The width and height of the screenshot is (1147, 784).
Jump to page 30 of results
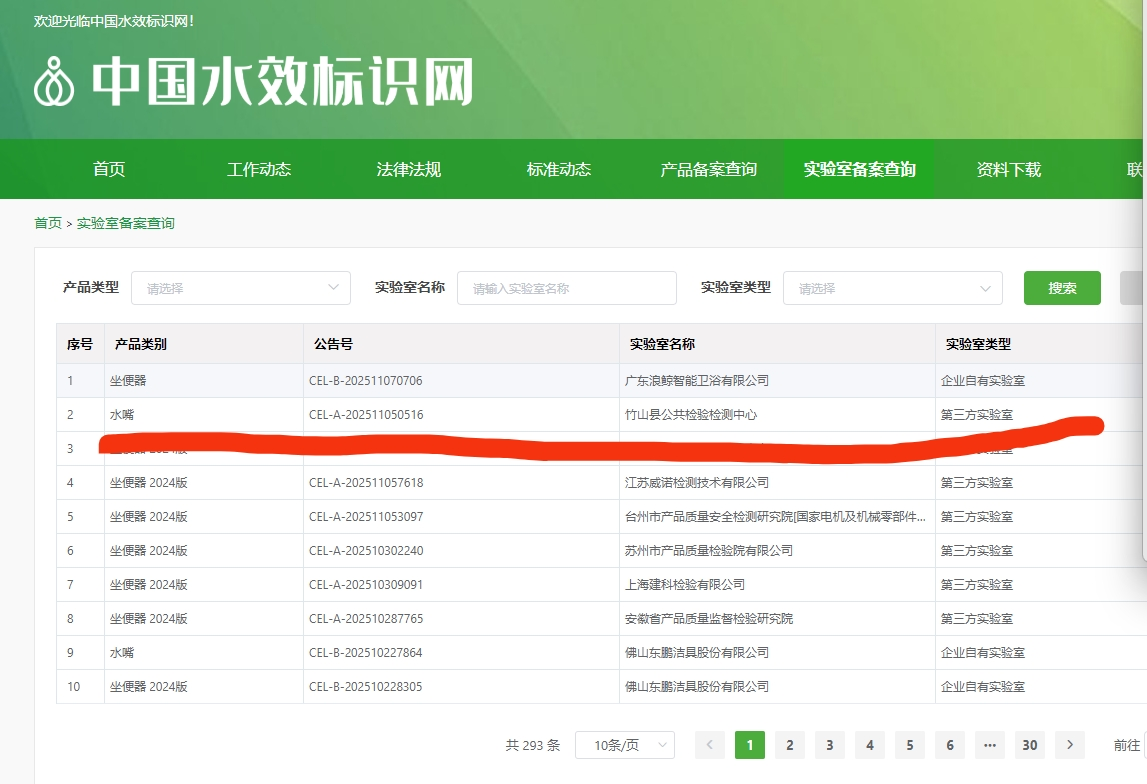[x=1029, y=745]
